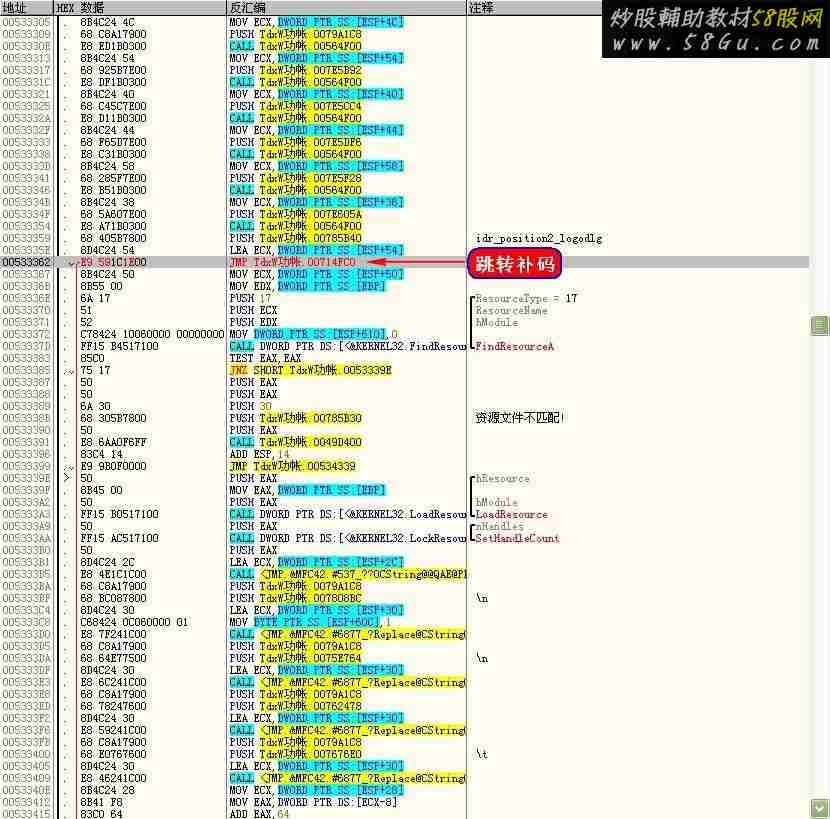Click PUSH TdxW 00785B40 instruction
The image size is (830, 819).
pos(295,238)
